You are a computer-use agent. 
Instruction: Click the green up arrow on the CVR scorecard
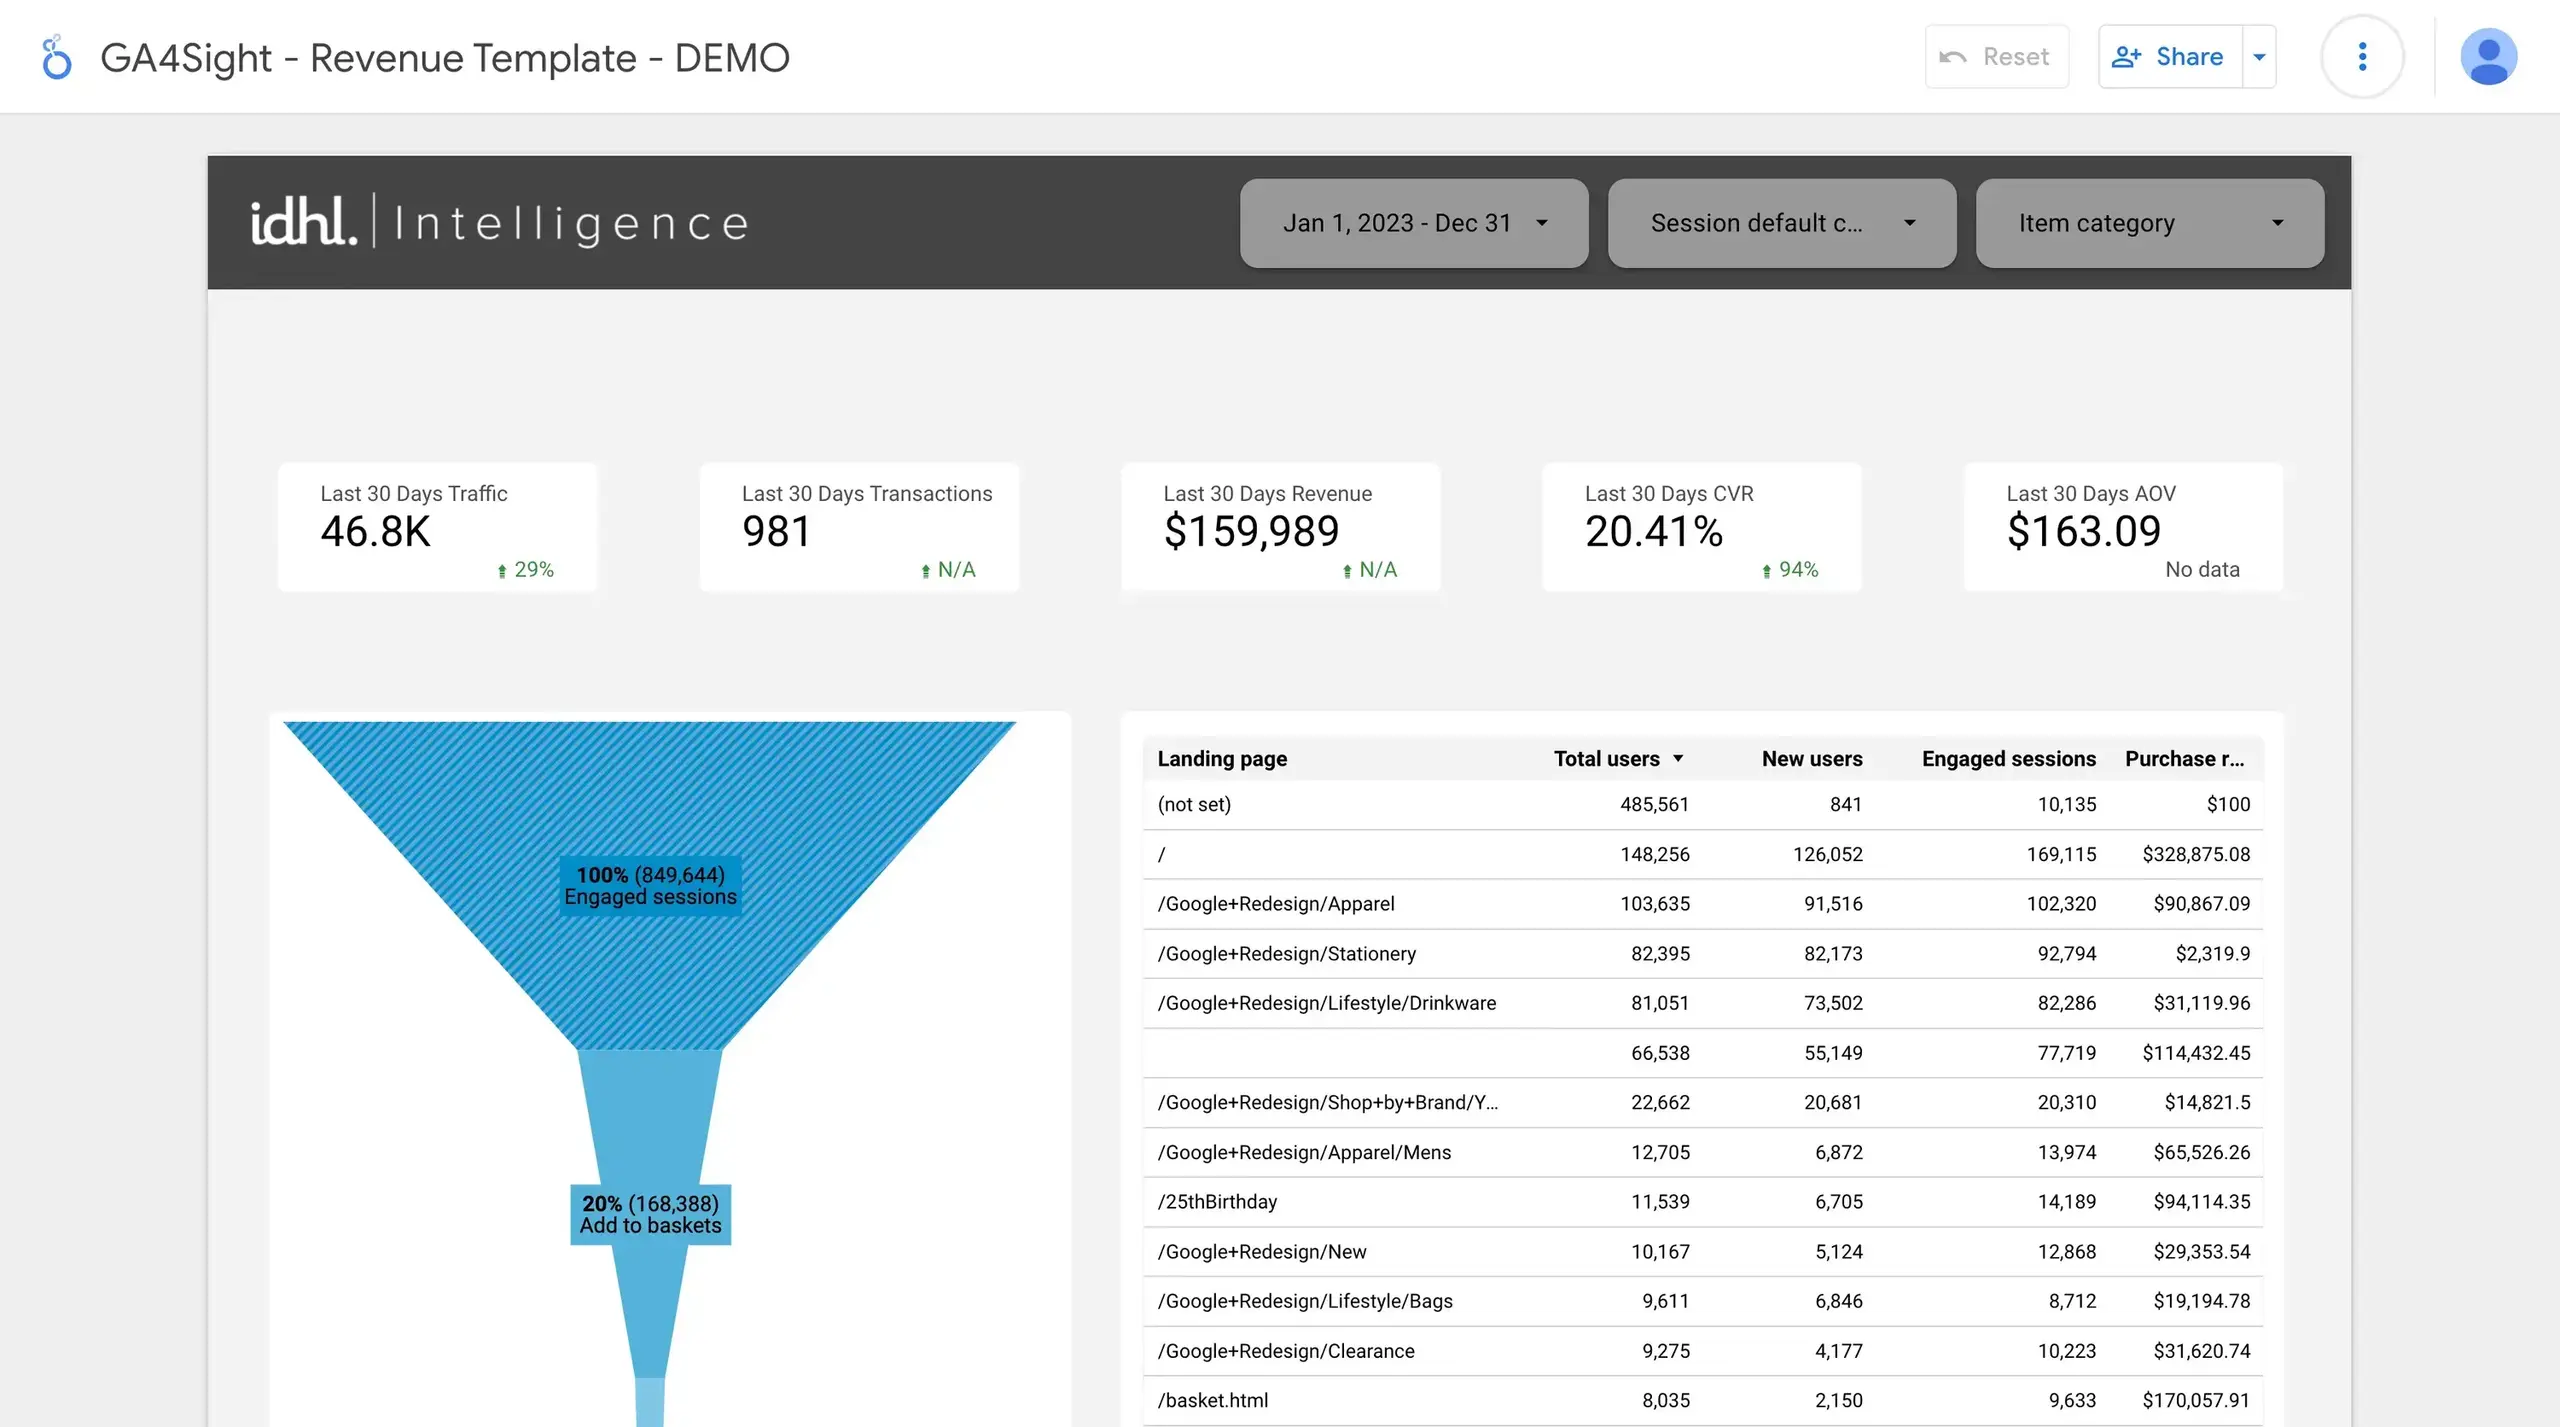pos(1766,569)
